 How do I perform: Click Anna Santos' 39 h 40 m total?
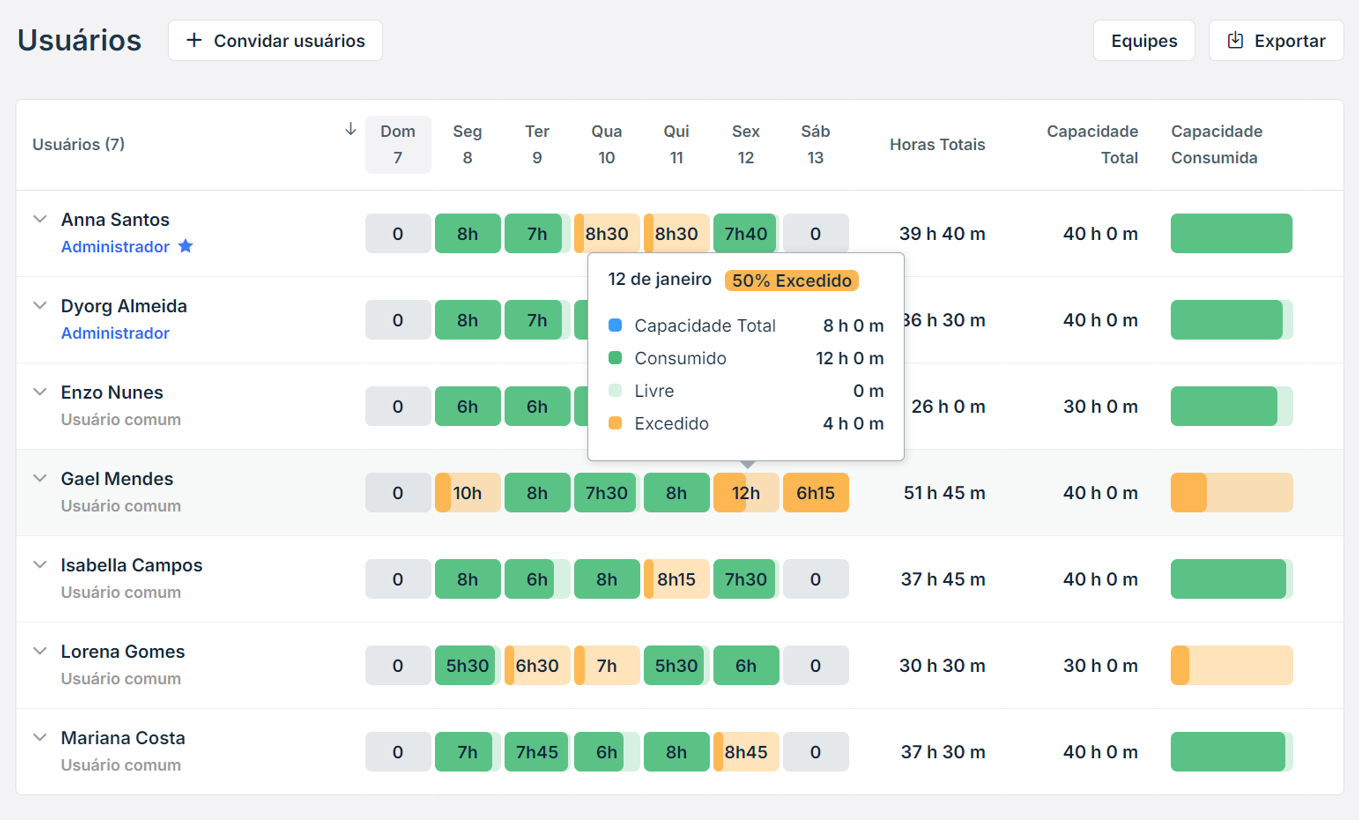click(x=942, y=233)
